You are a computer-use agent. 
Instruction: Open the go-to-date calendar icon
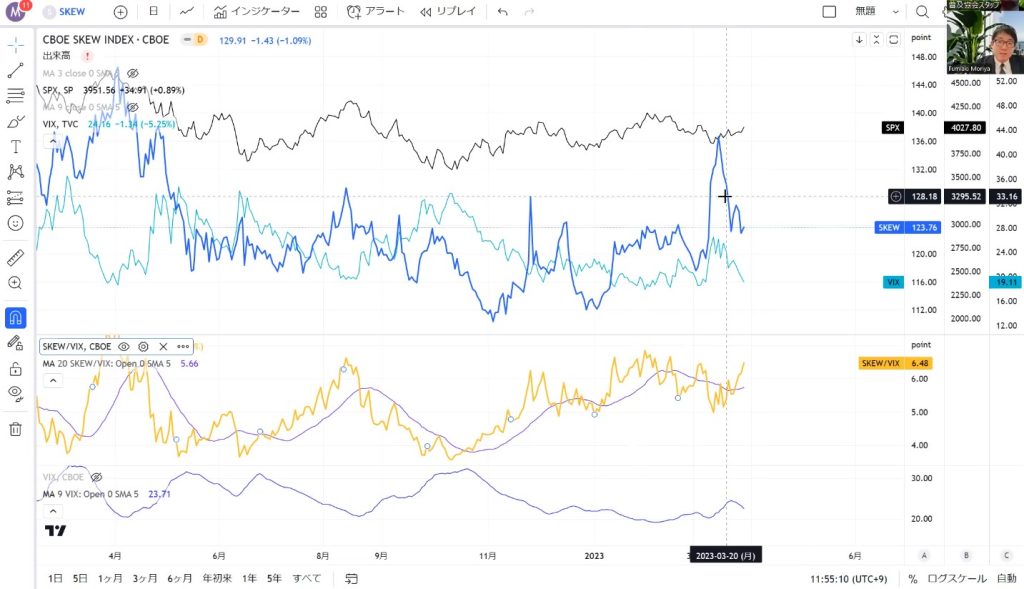point(351,579)
